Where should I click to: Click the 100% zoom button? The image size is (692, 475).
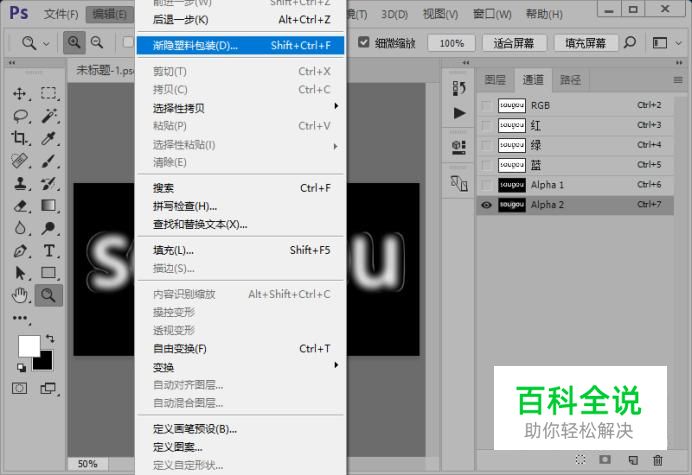pos(452,43)
